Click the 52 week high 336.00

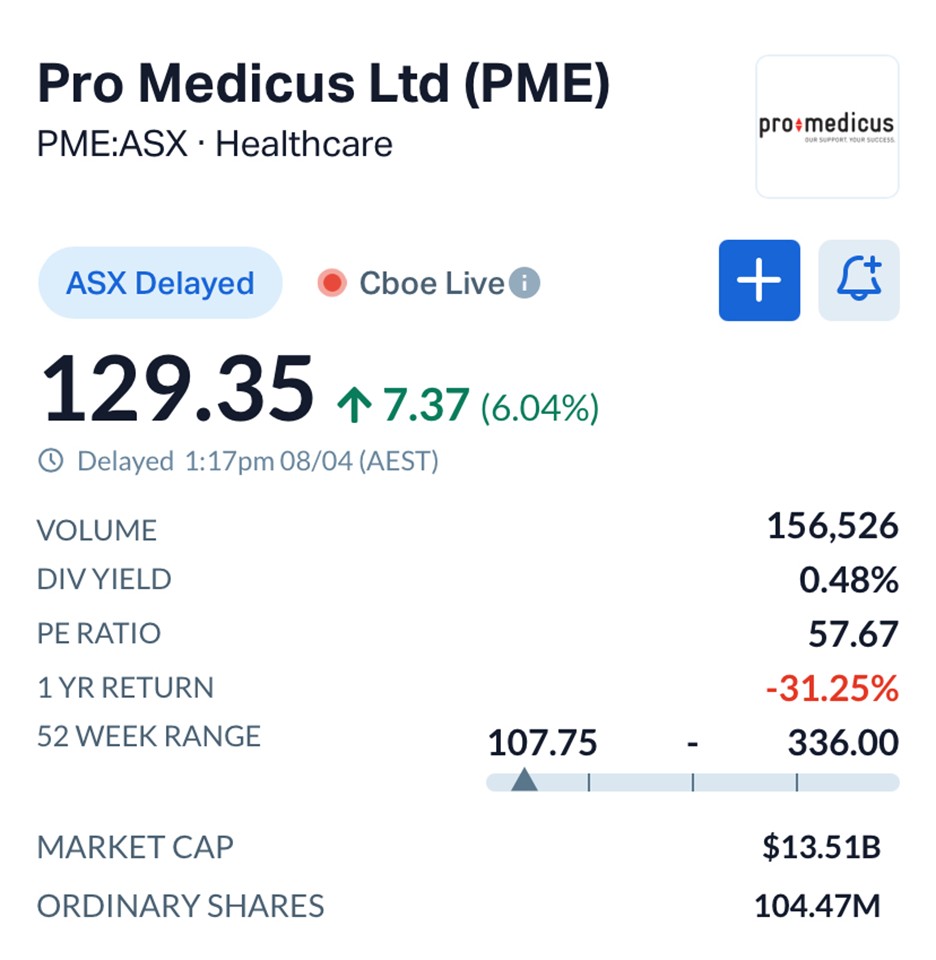point(843,743)
